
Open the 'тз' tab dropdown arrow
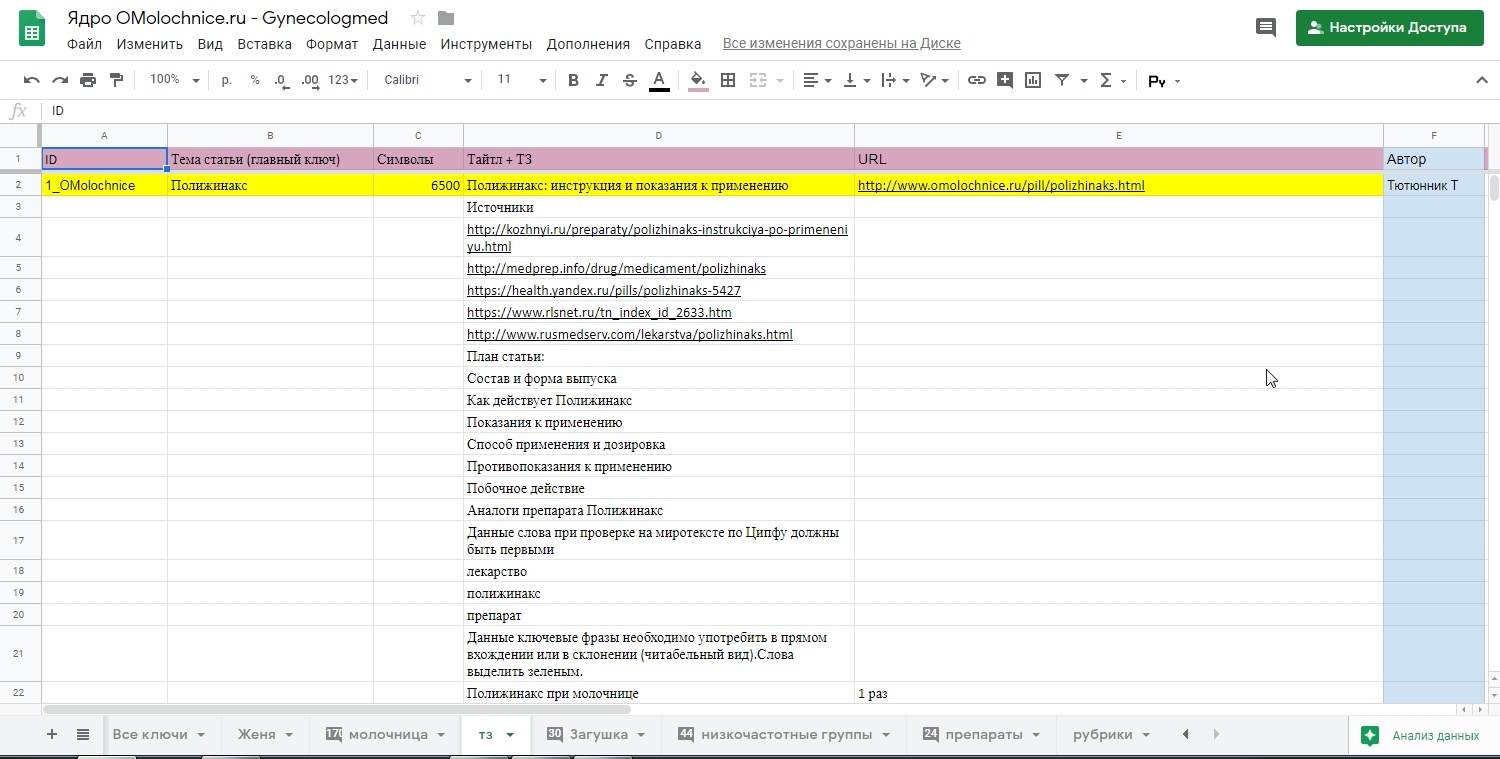pyautogui.click(x=510, y=735)
